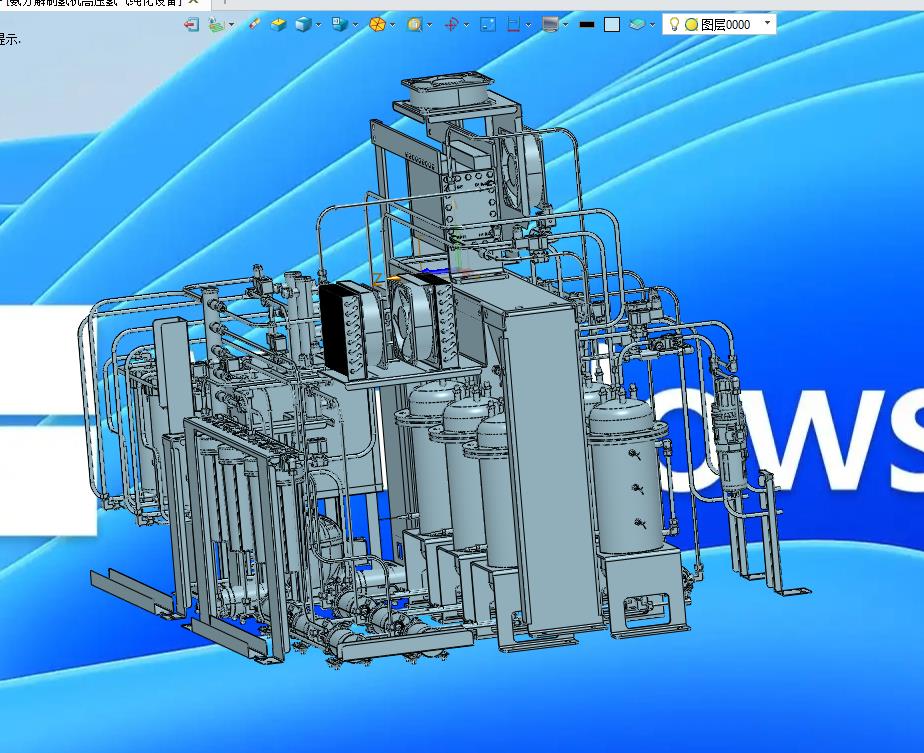Viewport: 924px width, 753px height.
Task: Click the document tab title
Action: point(91,2)
